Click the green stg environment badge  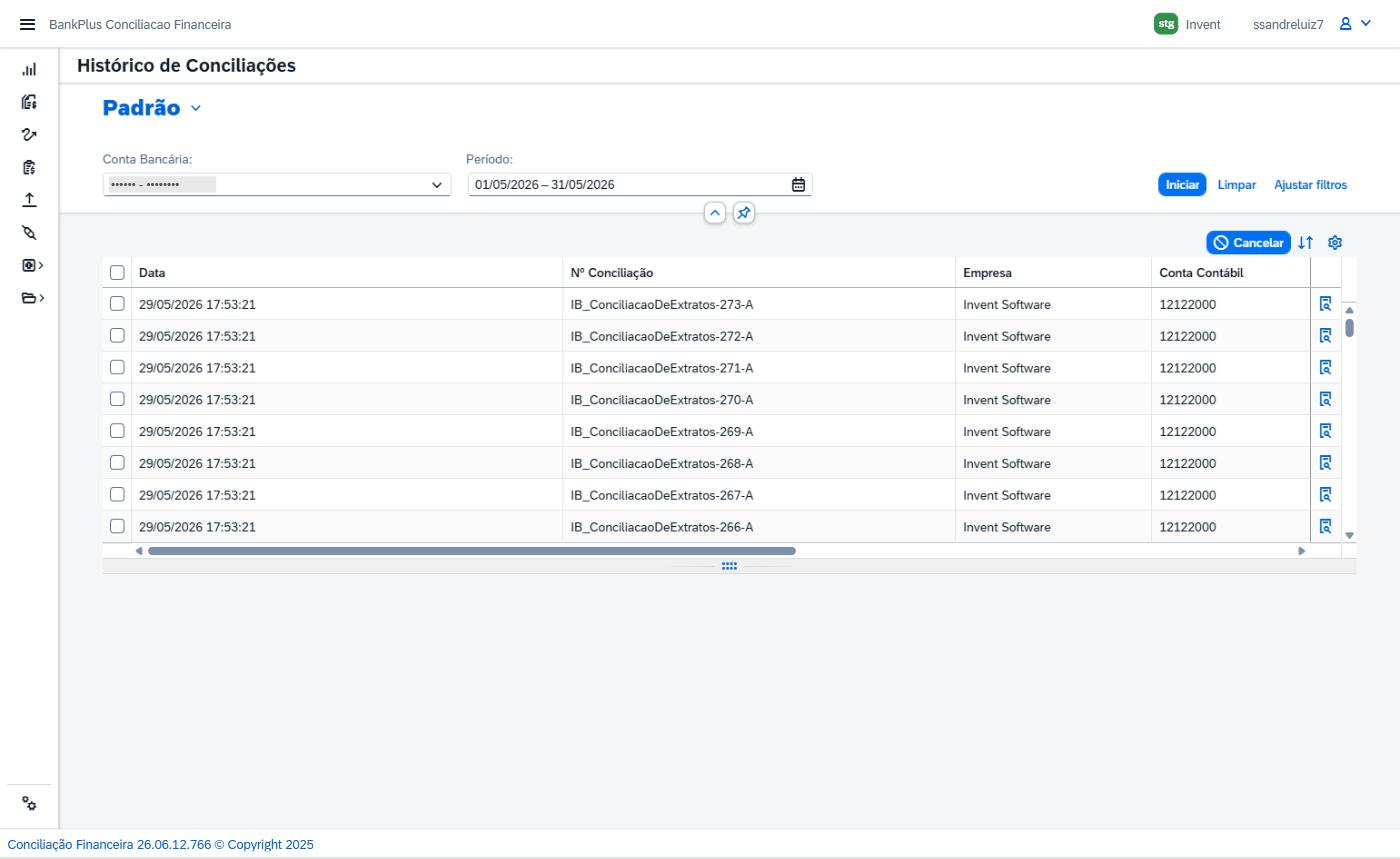(1166, 24)
